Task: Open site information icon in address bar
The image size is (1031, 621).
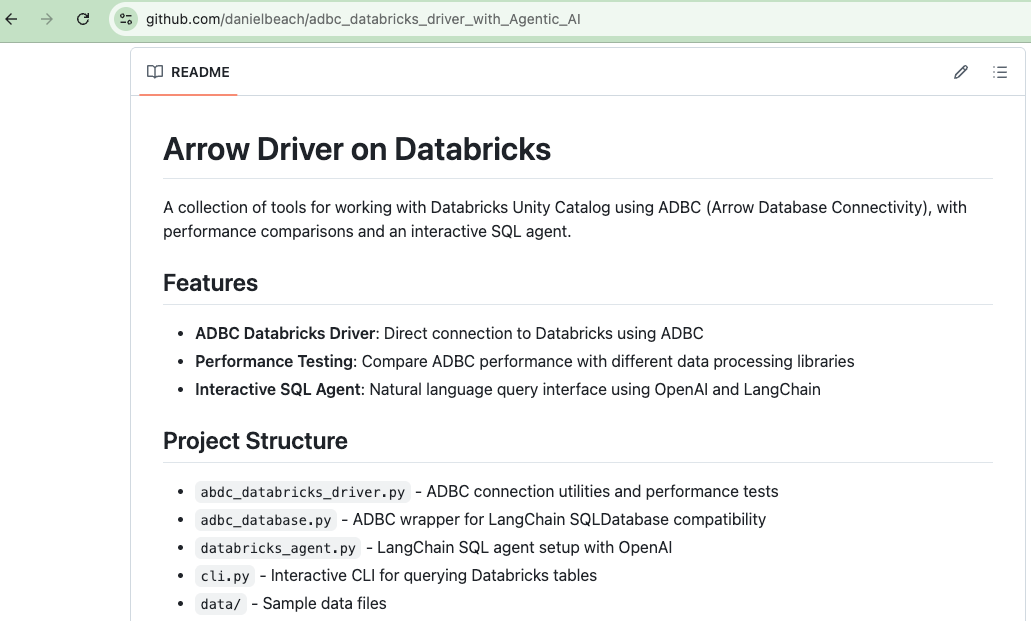Action: (x=126, y=19)
